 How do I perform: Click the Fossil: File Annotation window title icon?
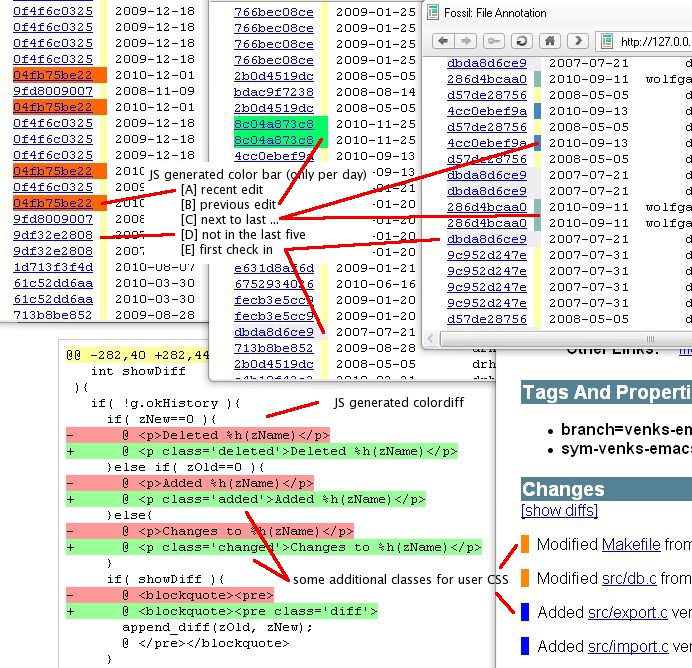pos(432,13)
